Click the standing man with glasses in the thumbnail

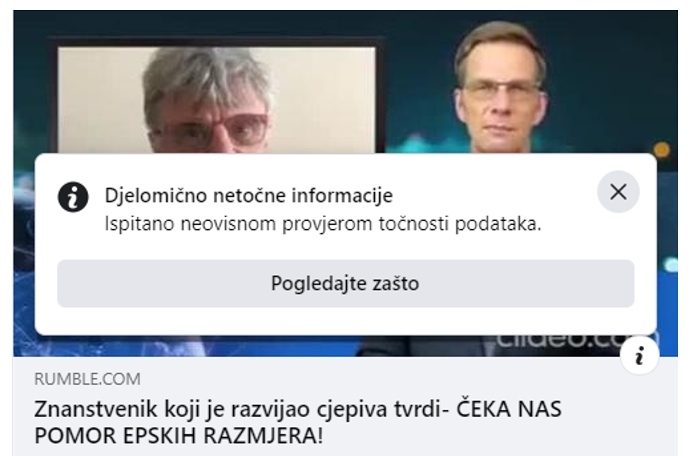coord(499,88)
